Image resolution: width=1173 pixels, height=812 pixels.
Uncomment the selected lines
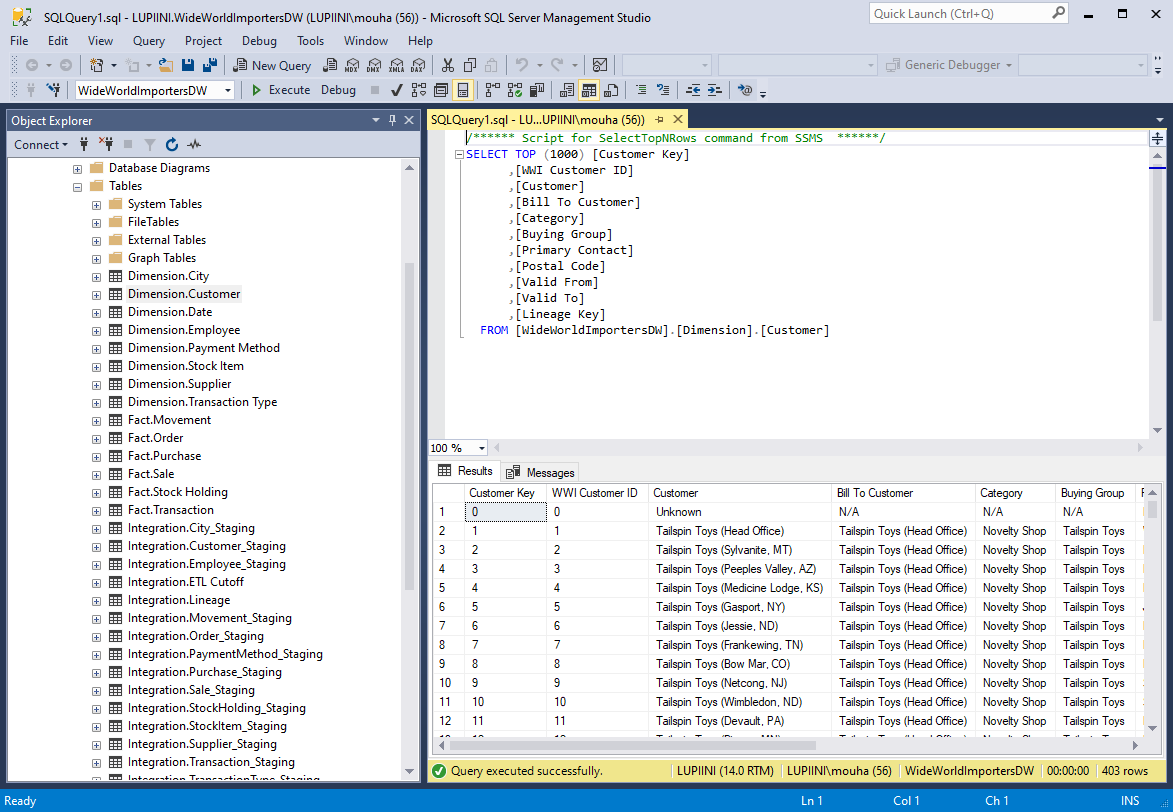pos(663,91)
